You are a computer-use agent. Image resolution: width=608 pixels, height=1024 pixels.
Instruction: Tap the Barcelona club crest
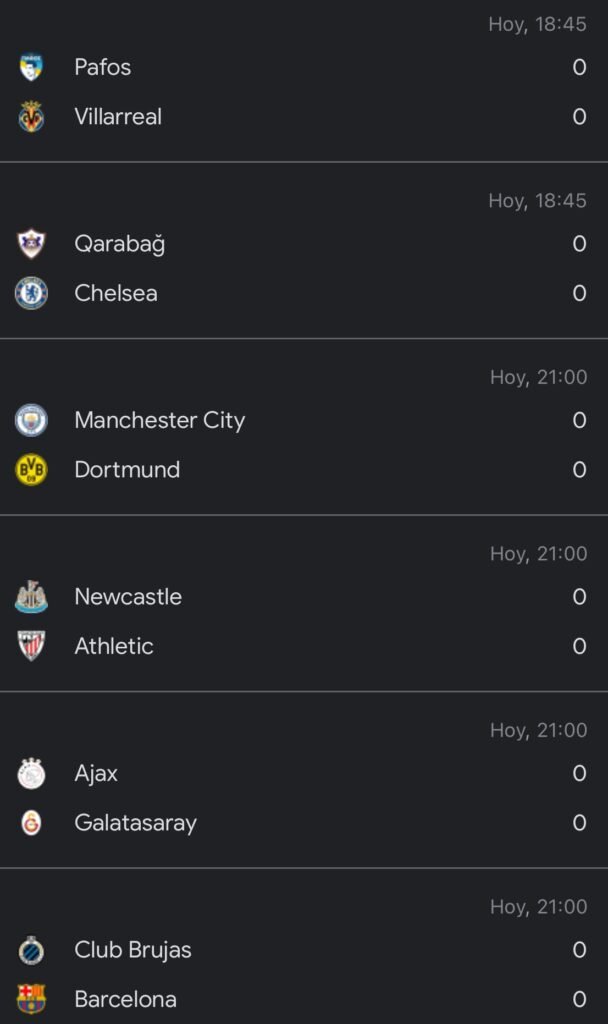point(31,999)
